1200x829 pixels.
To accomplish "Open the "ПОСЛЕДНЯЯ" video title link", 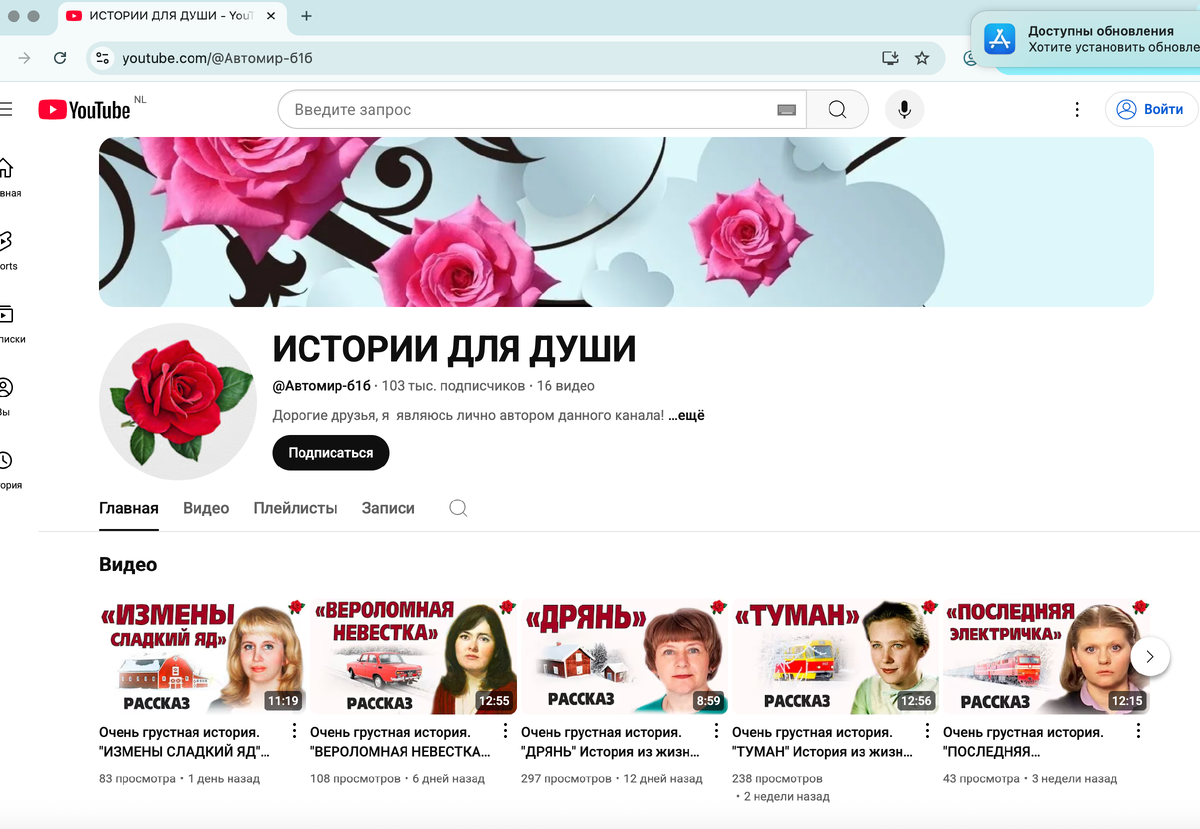I will pos(1025,742).
